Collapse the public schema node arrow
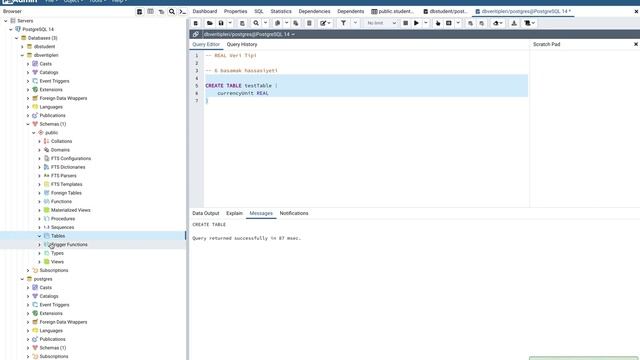 click(x=34, y=133)
